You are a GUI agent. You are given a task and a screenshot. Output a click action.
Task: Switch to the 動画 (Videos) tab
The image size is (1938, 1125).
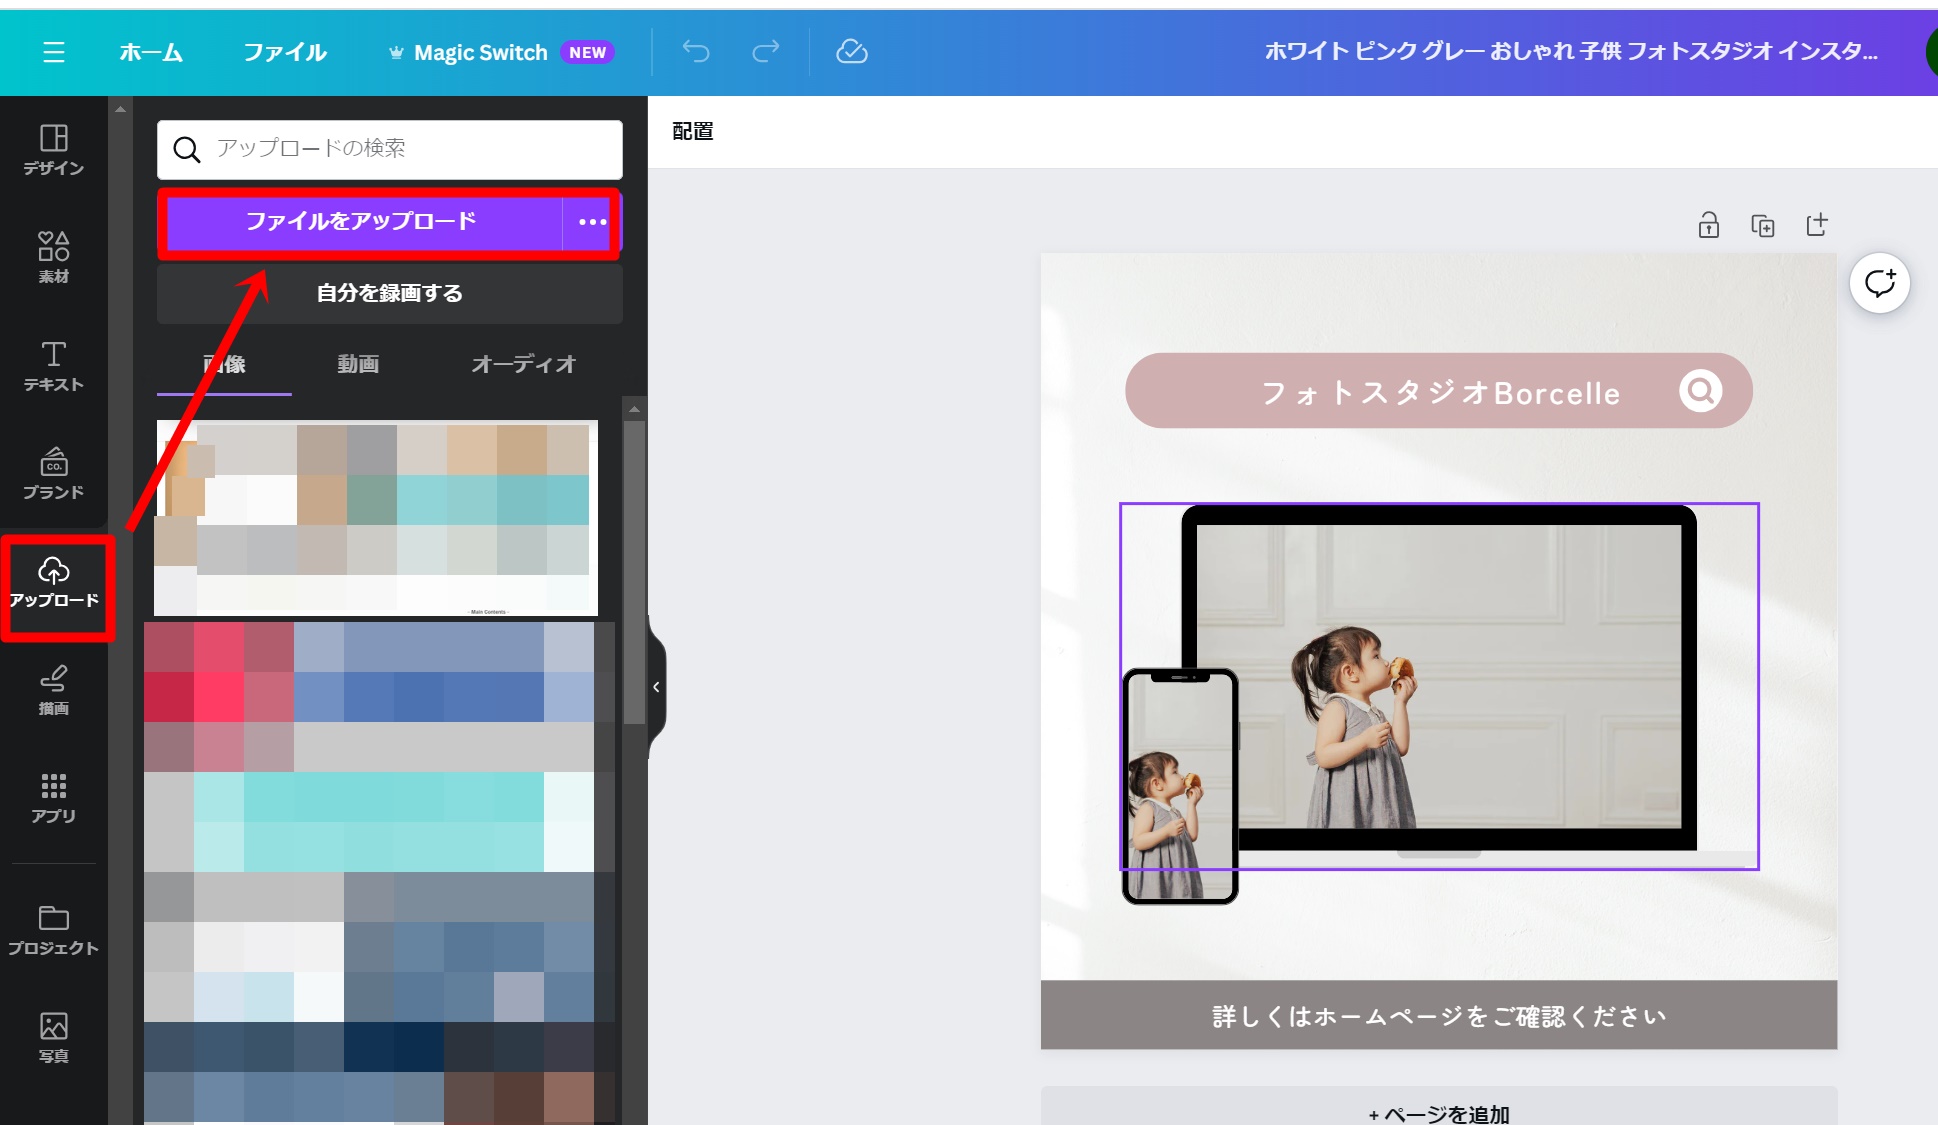[x=358, y=364]
